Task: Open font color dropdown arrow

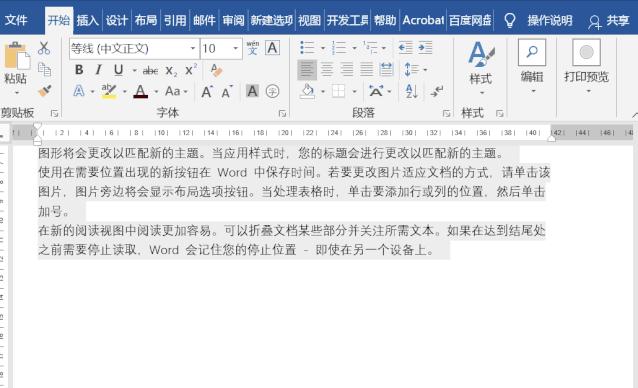Action: pos(156,92)
